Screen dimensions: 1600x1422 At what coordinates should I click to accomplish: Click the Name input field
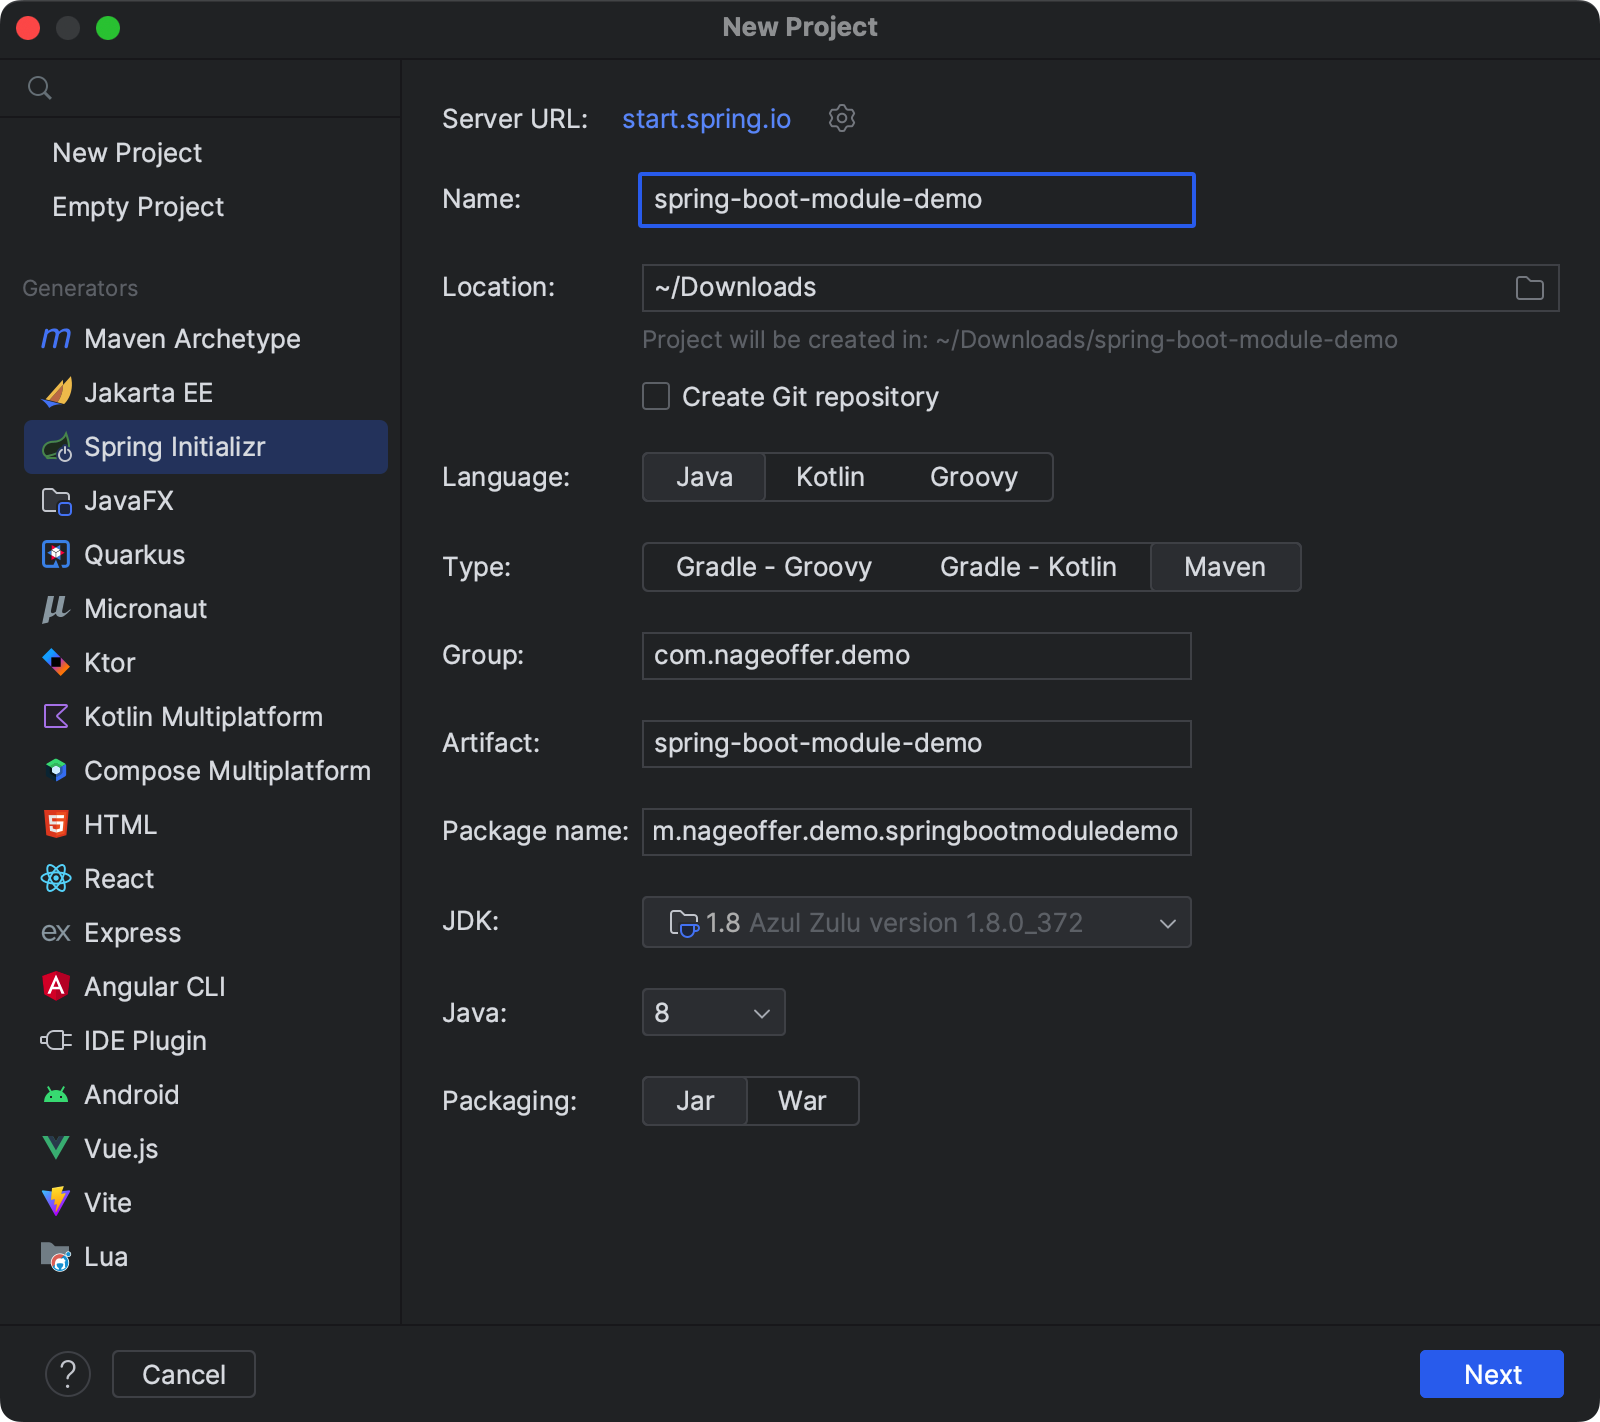[x=917, y=200]
